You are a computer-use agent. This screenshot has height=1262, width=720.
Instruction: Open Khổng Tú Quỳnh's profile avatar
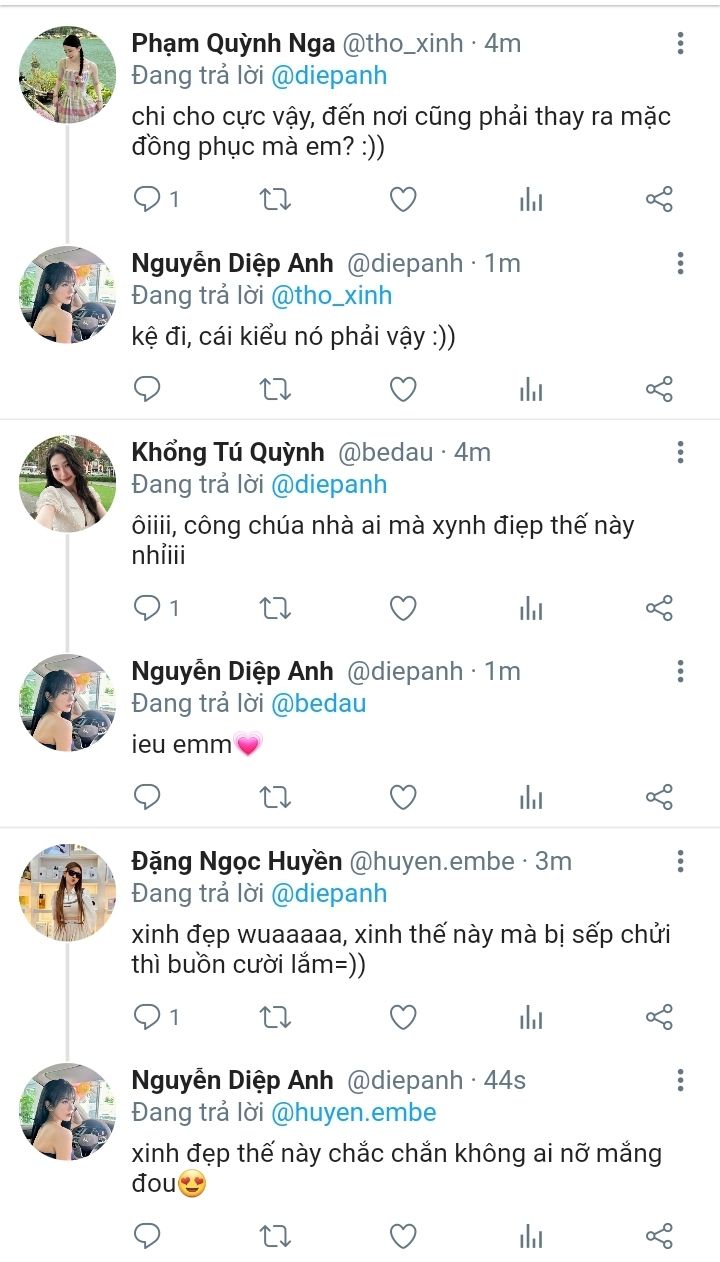tap(68, 483)
